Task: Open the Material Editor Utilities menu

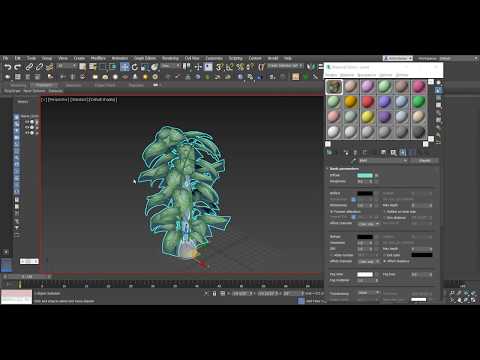Action: pyautogui.click(x=402, y=75)
